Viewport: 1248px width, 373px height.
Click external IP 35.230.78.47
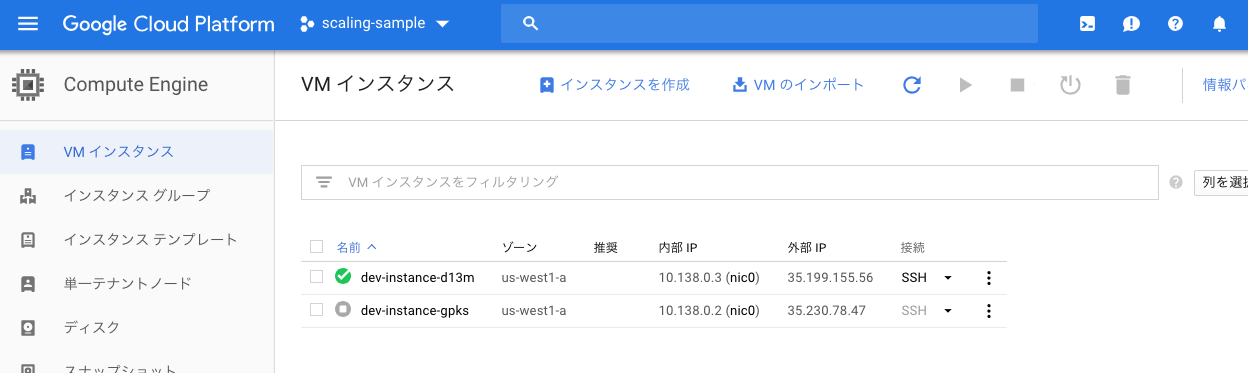point(826,310)
